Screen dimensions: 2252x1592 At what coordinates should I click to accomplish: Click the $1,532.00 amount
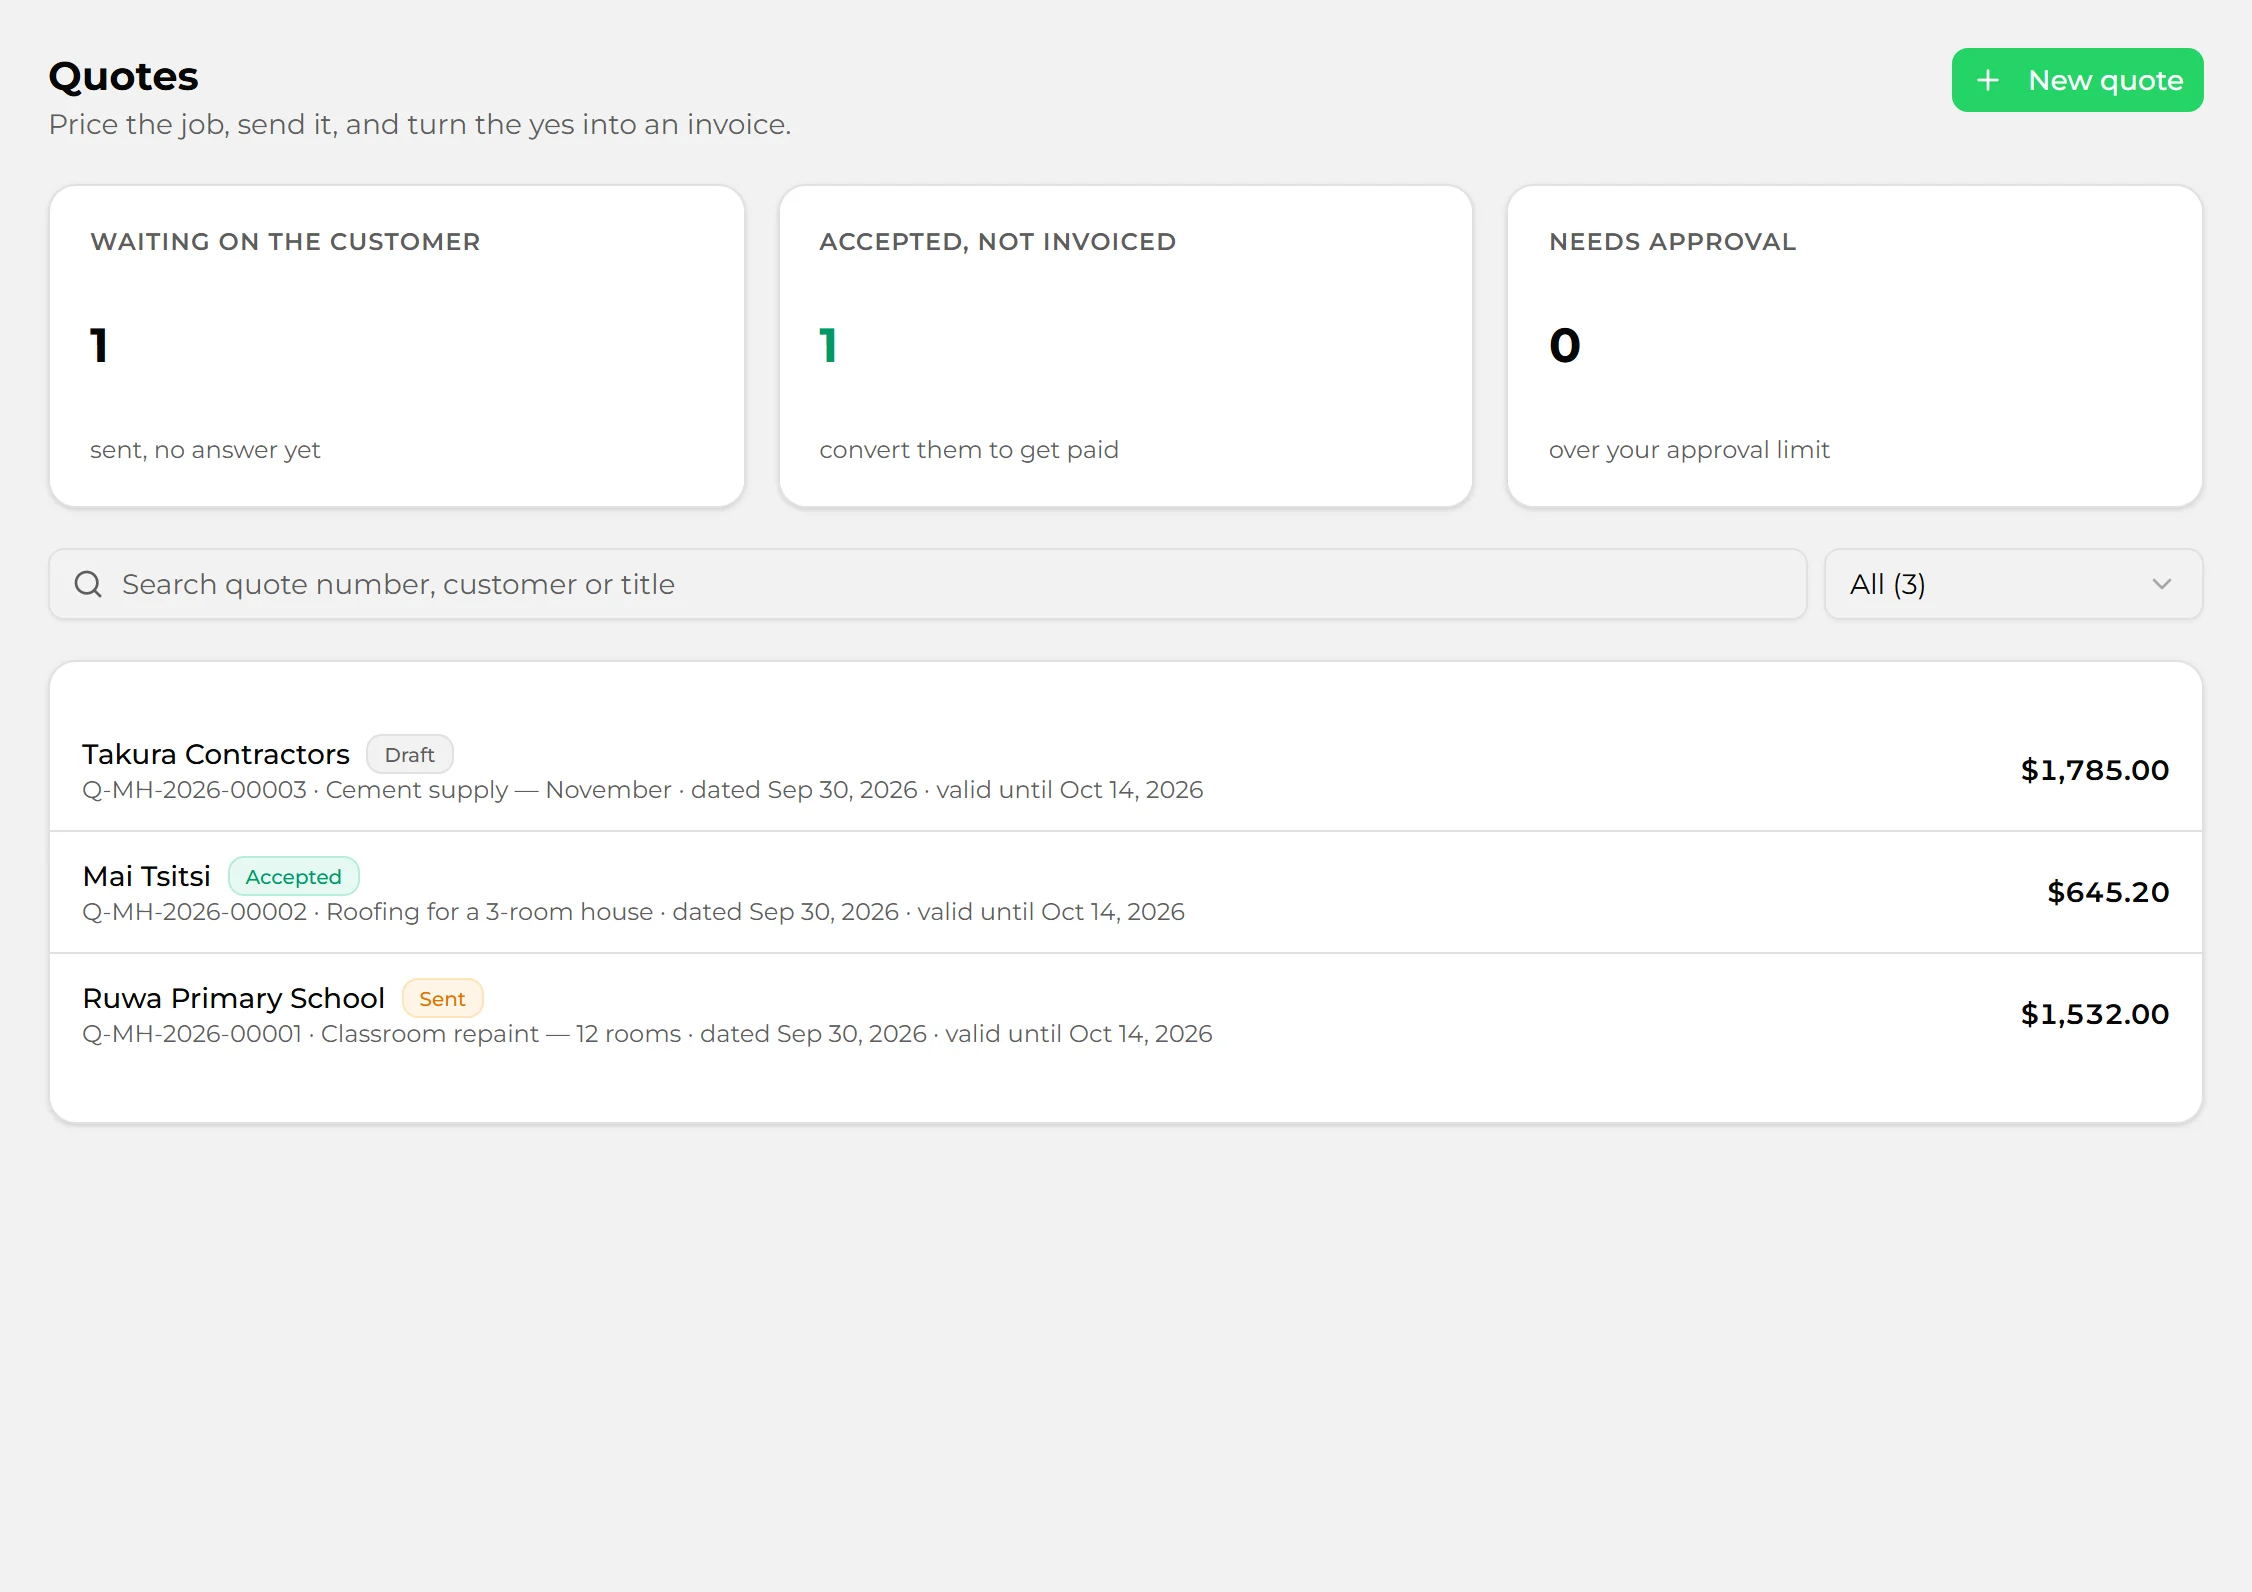click(2095, 1014)
